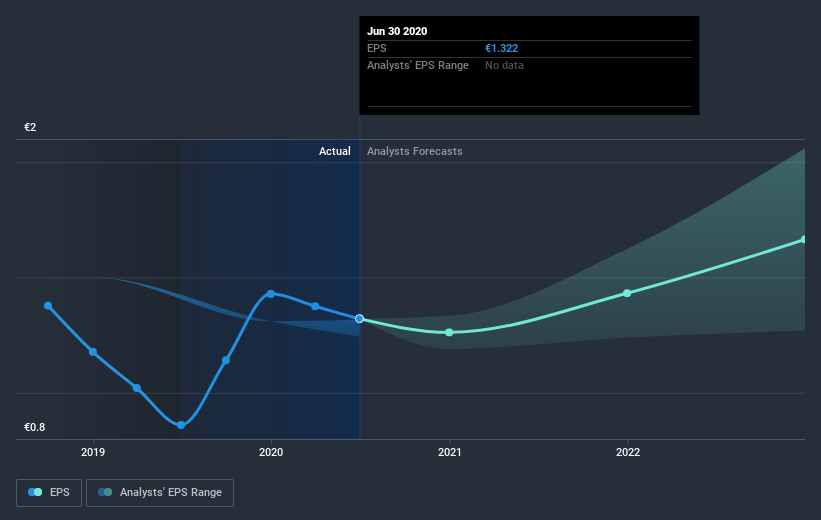Select the EPS peak point at 2020
Screen dimensions: 821x520
[x=271, y=294]
